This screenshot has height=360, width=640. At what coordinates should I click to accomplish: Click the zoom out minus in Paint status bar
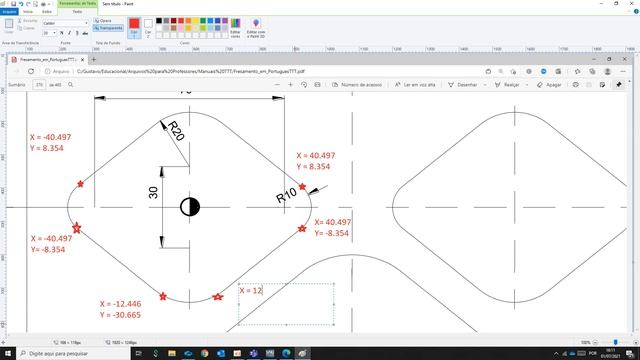(596, 342)
